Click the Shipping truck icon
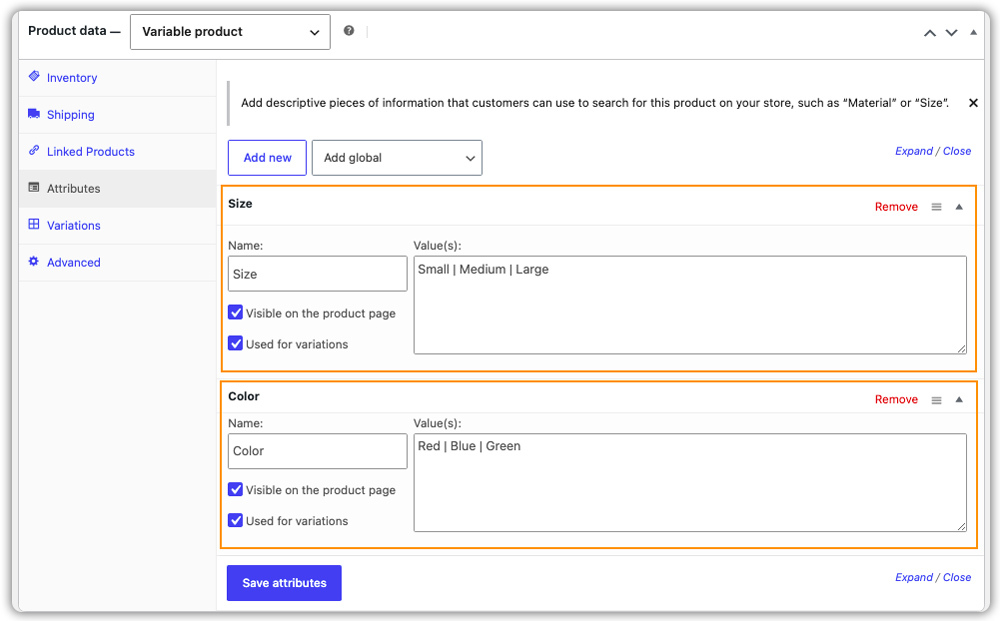1000x621 pixels. [34, 113]
